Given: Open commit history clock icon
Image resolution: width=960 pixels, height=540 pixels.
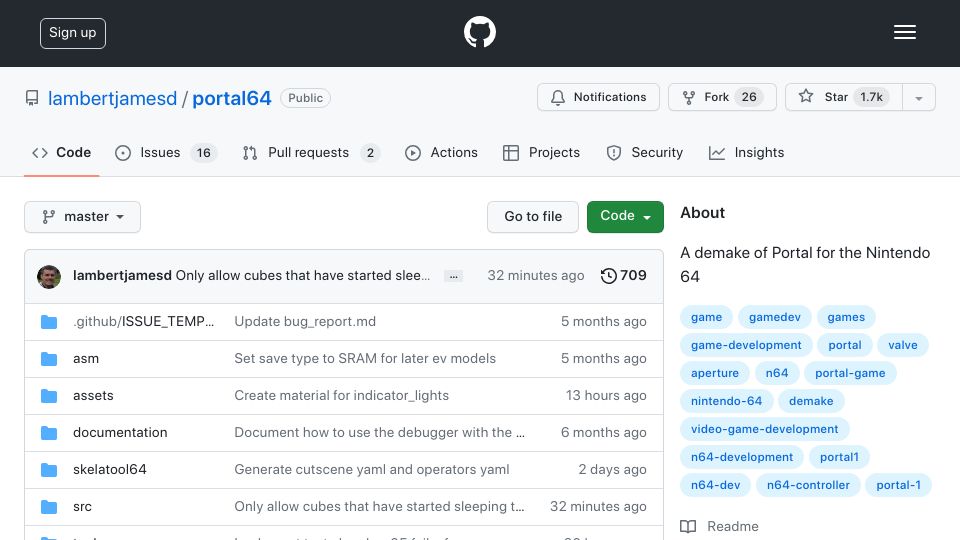Looking at the screenshot, I should (608, 276).
